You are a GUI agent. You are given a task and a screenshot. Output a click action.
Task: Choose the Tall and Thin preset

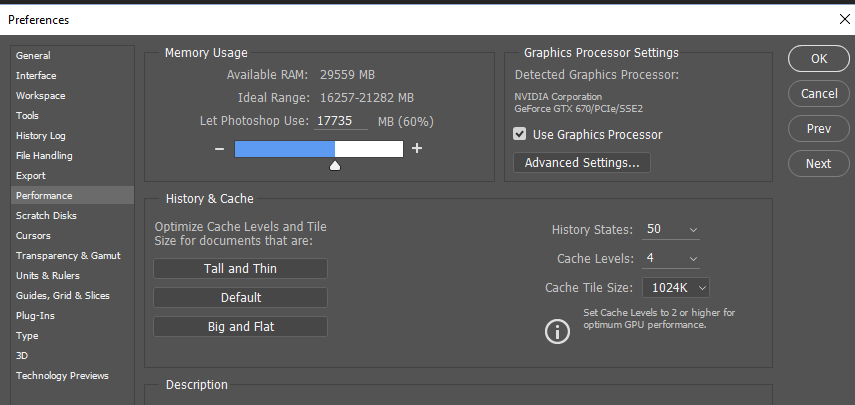240,268
